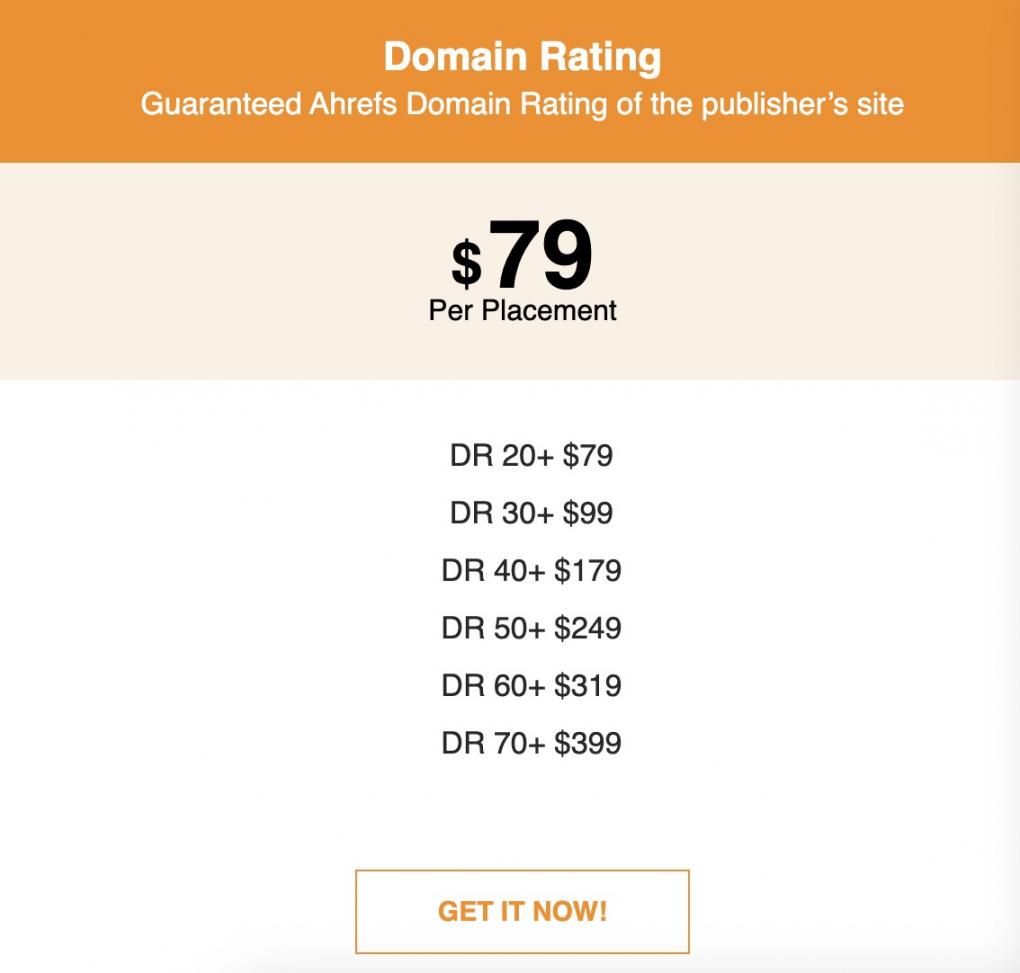Click the $99 price in the tier list
Image resolution: width=1020 pixels, height=973 pixels.
coord(588,514)
